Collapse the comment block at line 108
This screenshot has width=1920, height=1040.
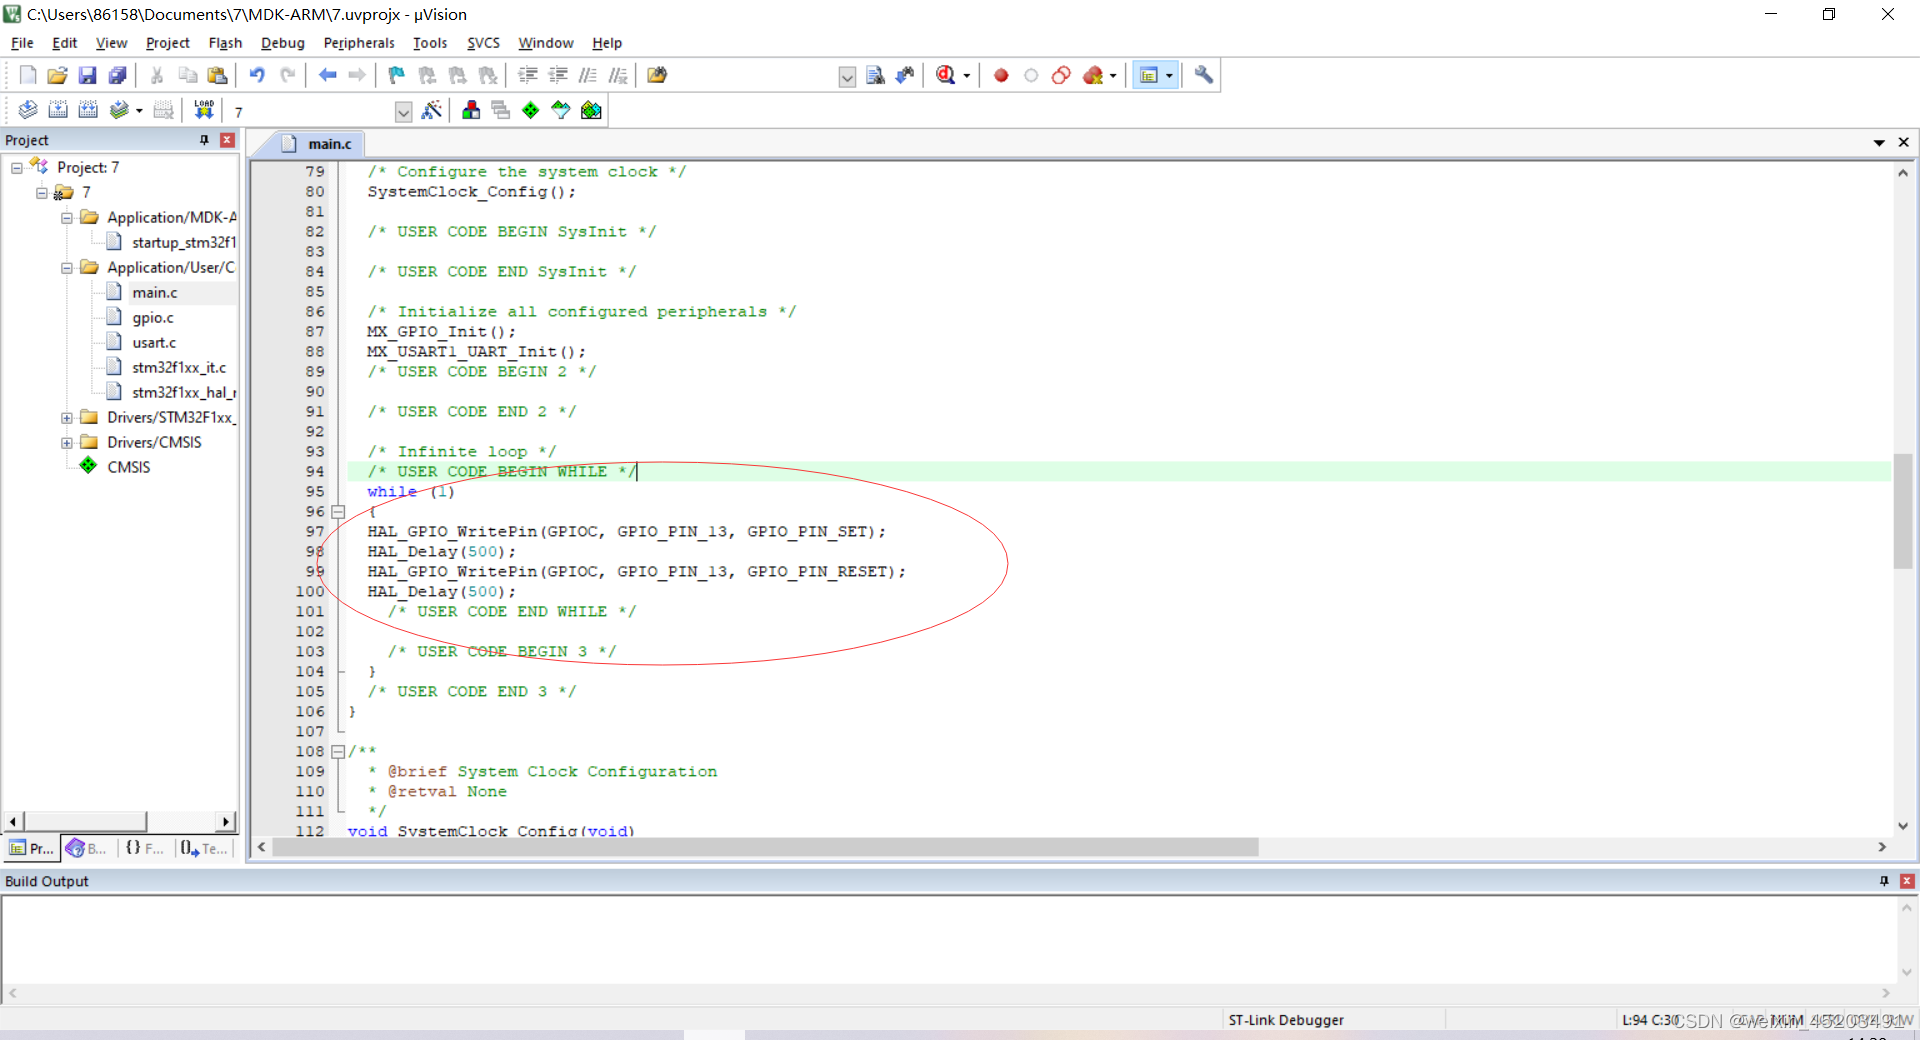click(338, 752)
